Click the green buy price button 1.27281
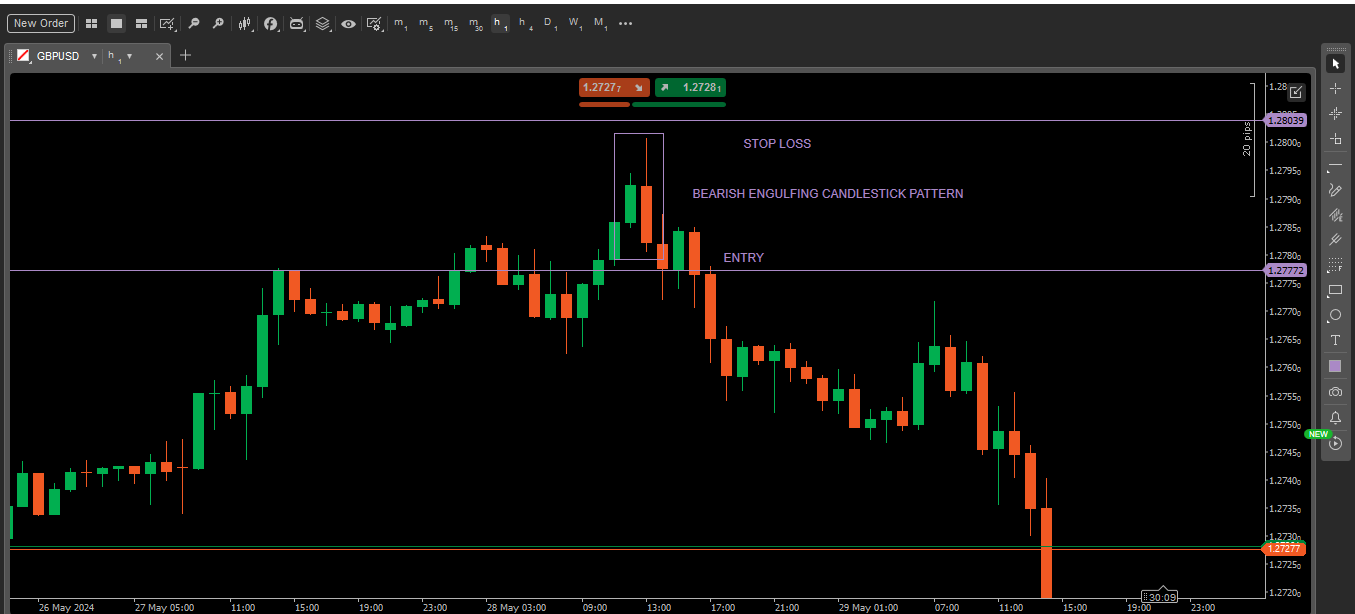Screen dimensions: 1355x614 [689, 87]
